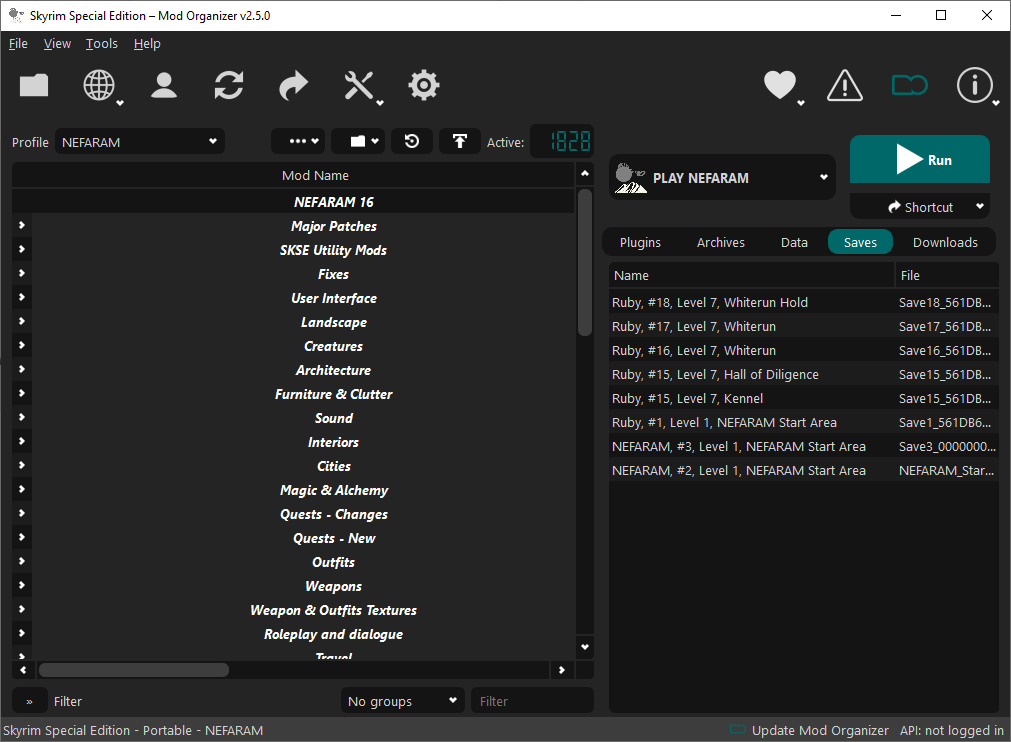Click the mod list Filter input field

pos(532,701)
